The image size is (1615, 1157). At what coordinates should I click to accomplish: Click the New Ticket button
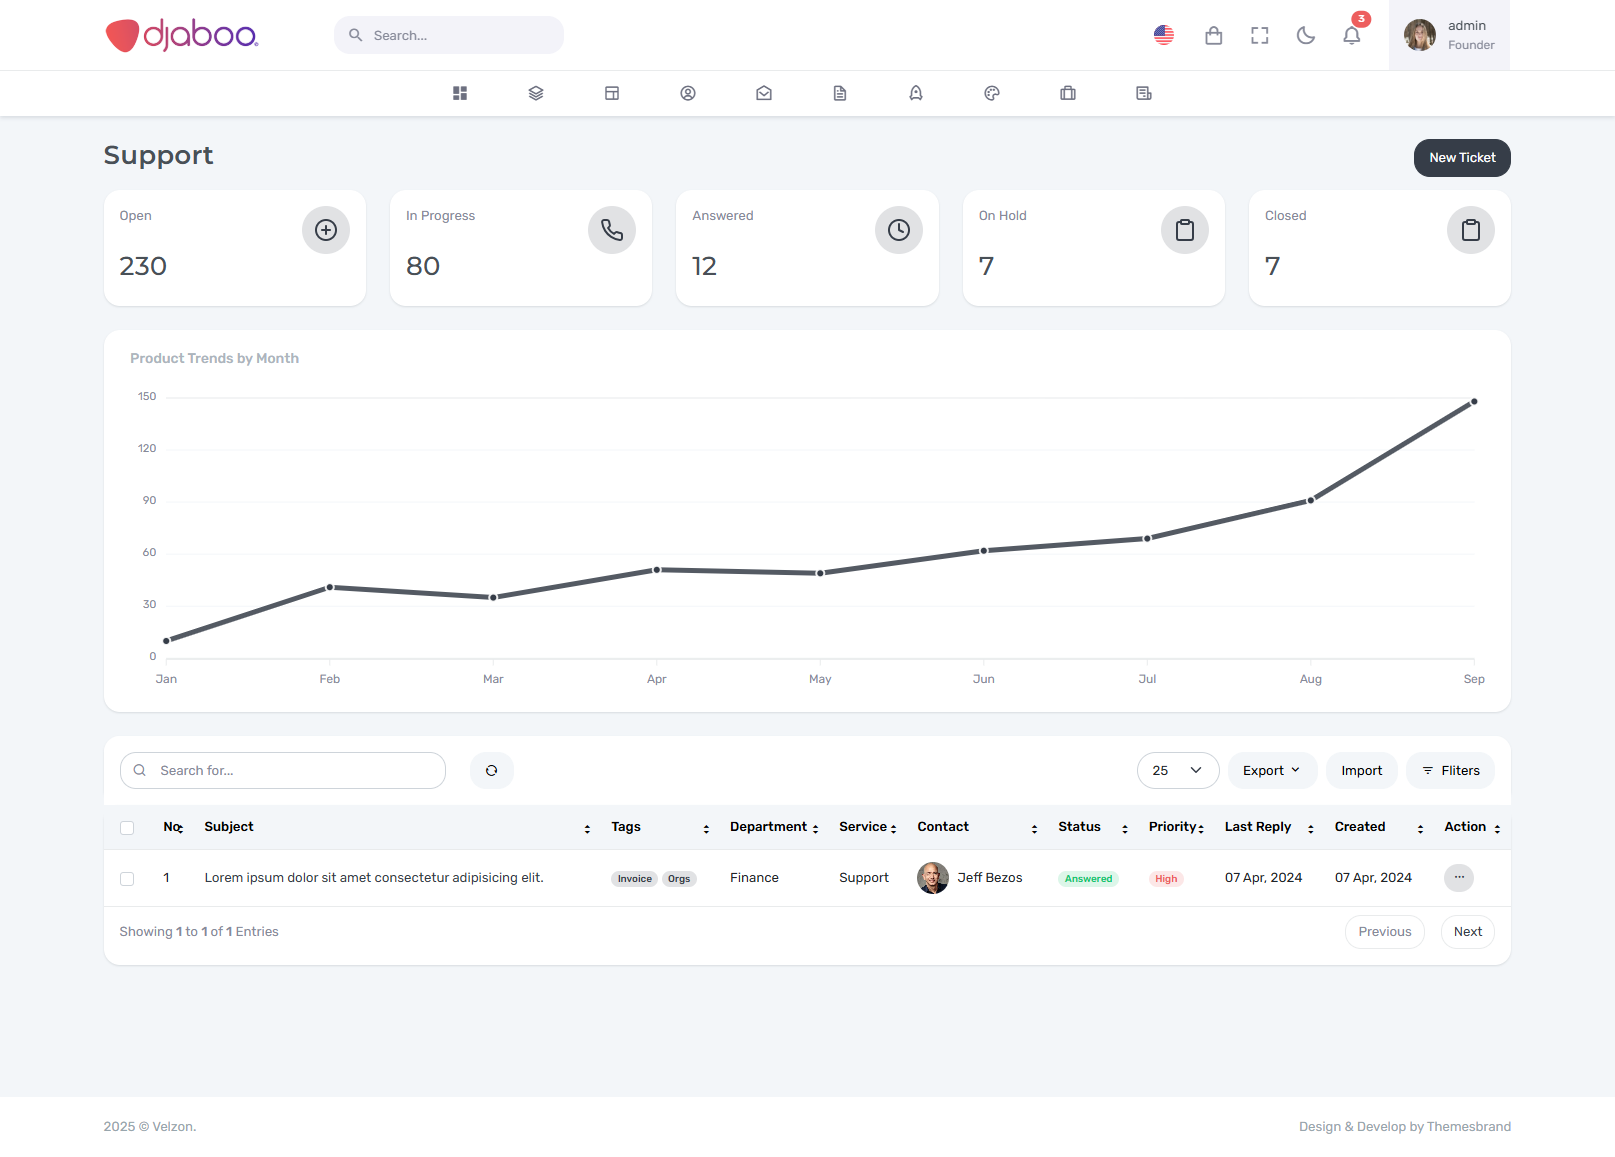pyautogui.click(x=1461, y=158)
